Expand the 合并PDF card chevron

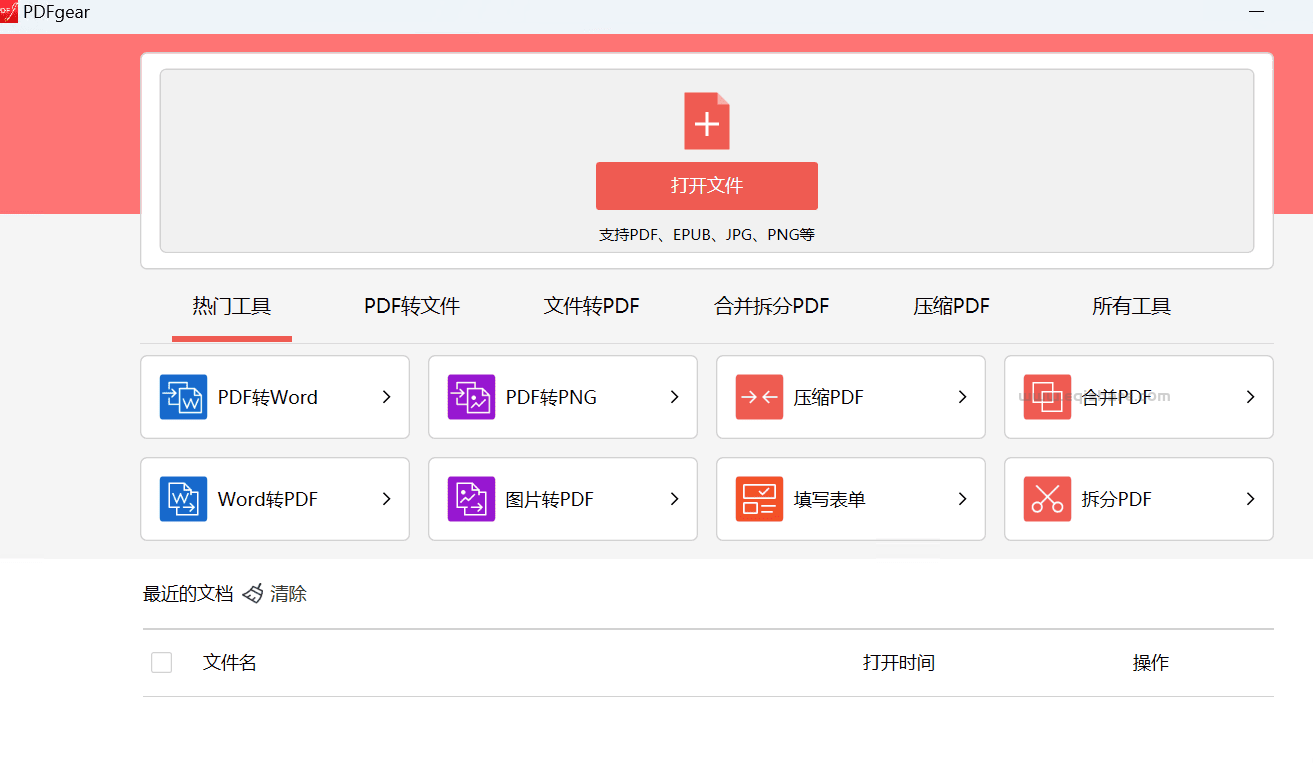point(1250,397)
